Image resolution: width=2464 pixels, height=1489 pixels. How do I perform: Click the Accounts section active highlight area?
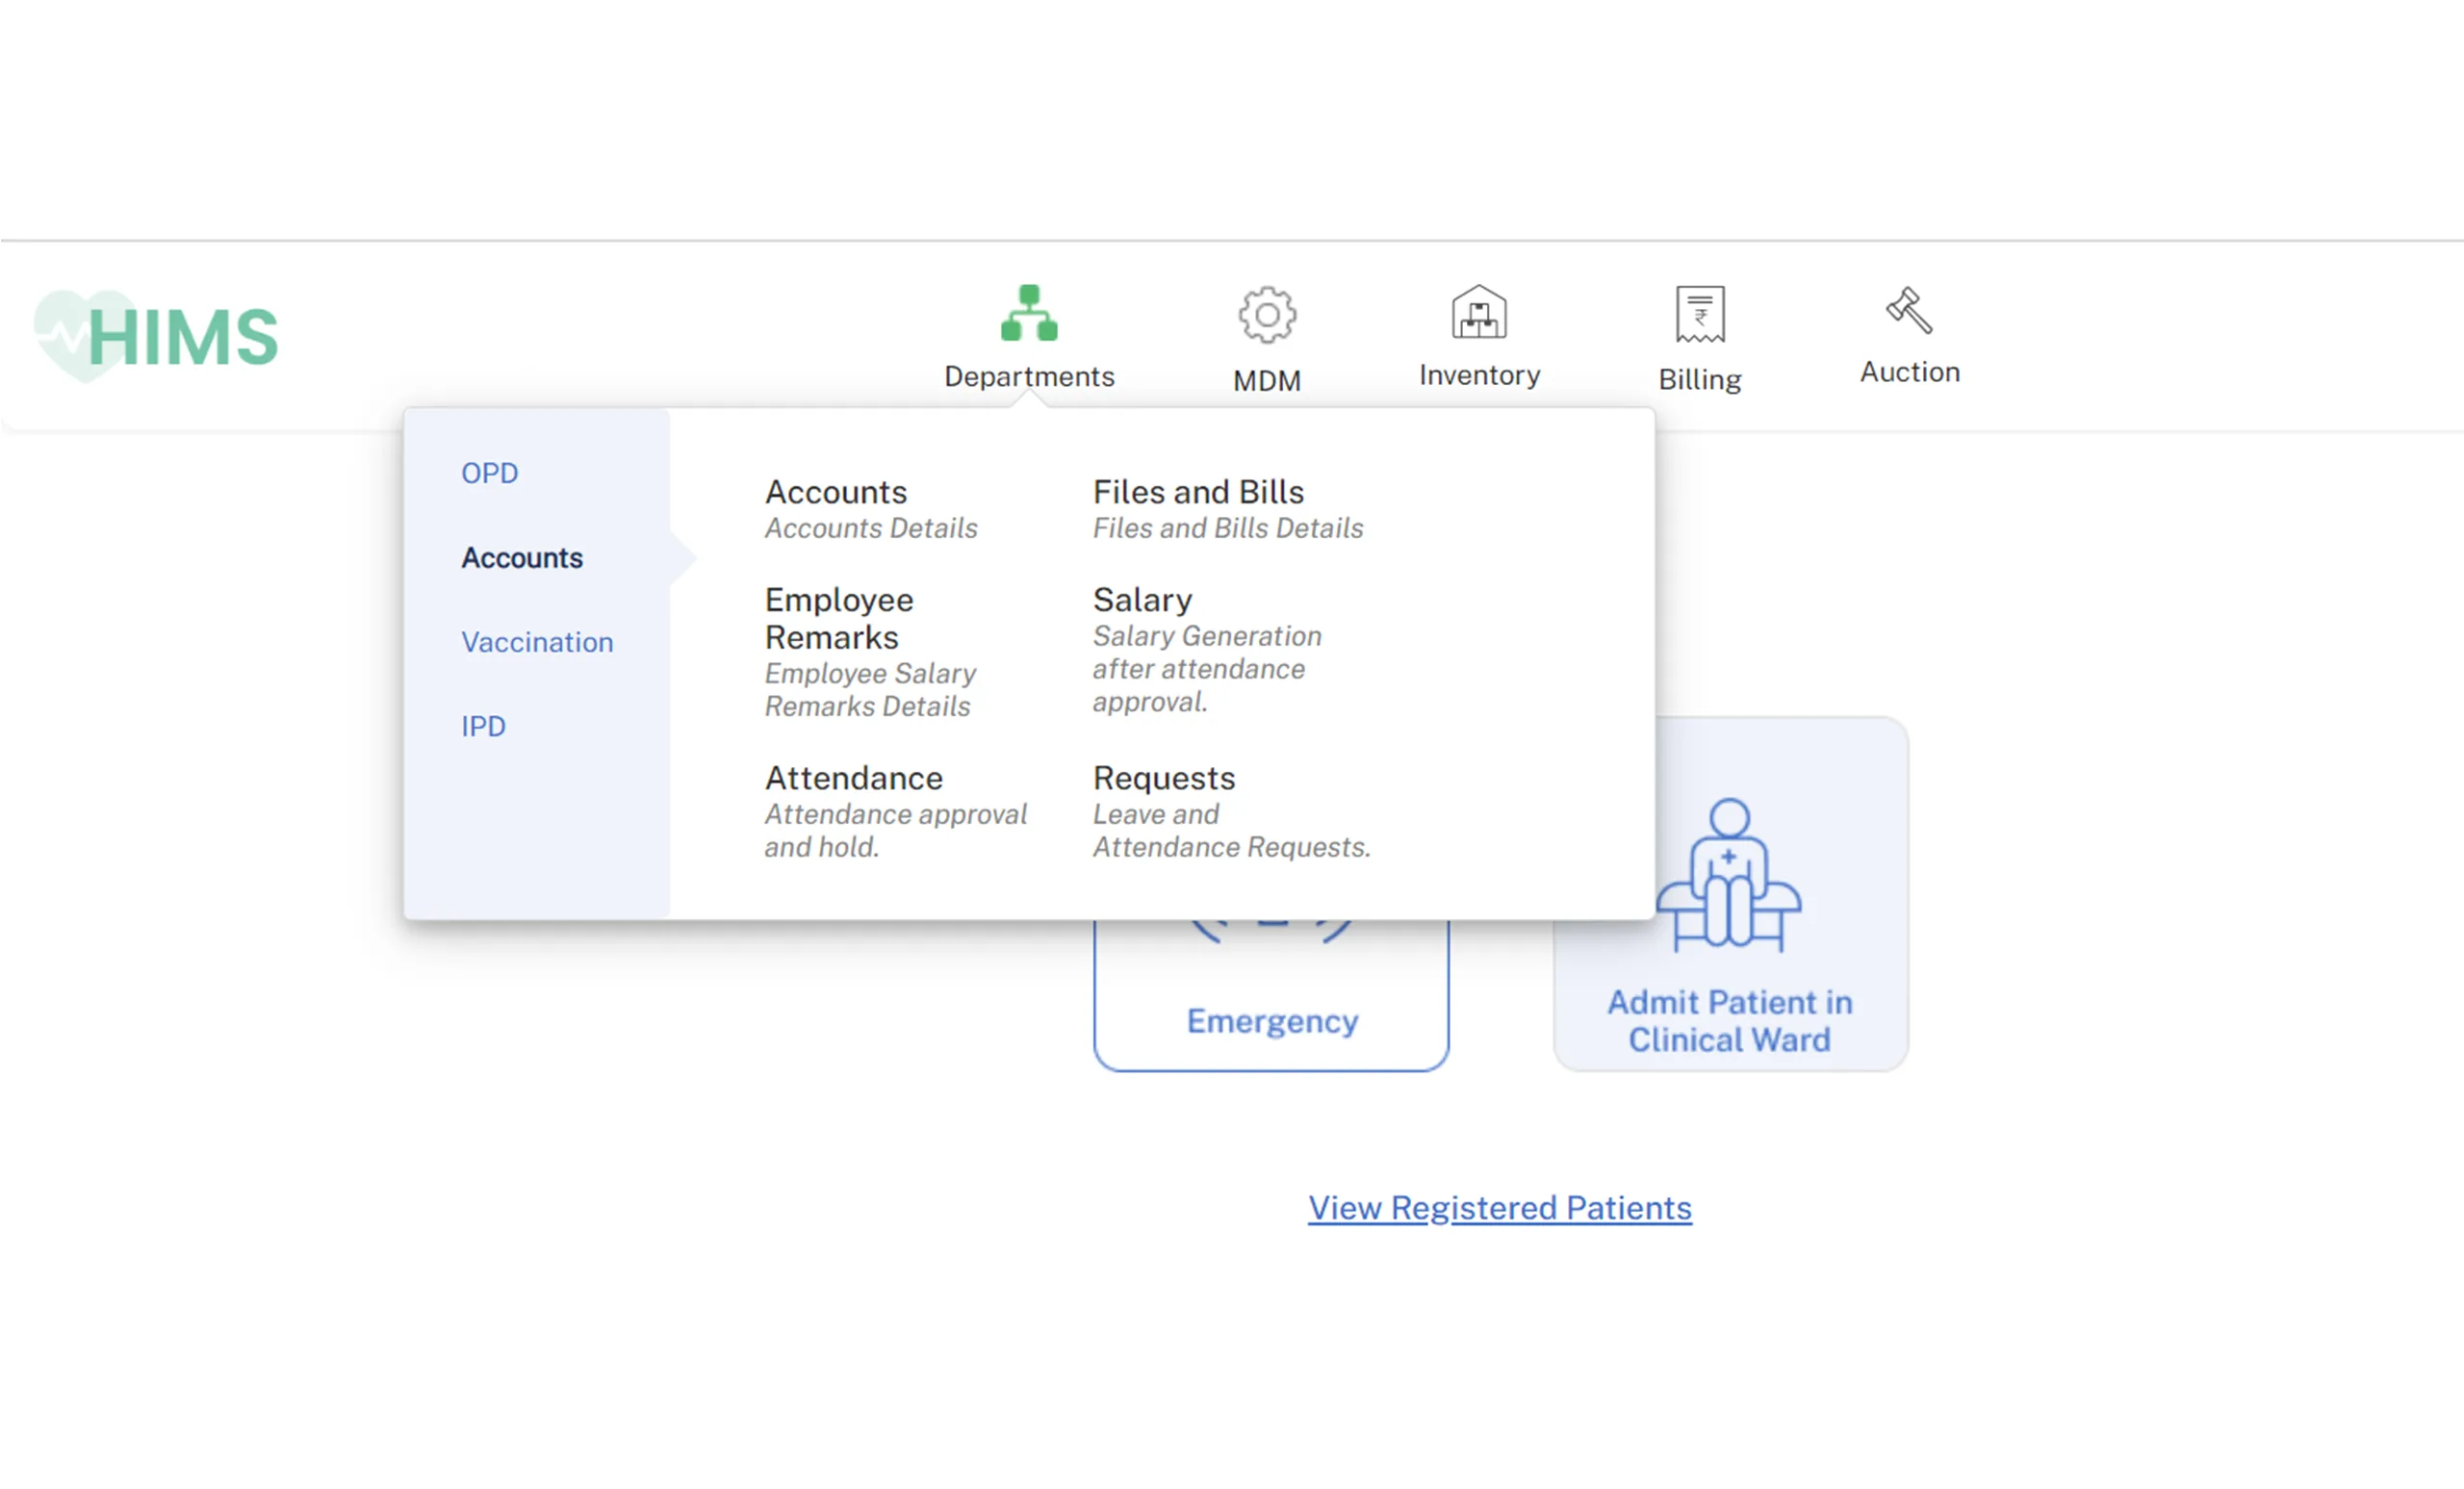521,556
